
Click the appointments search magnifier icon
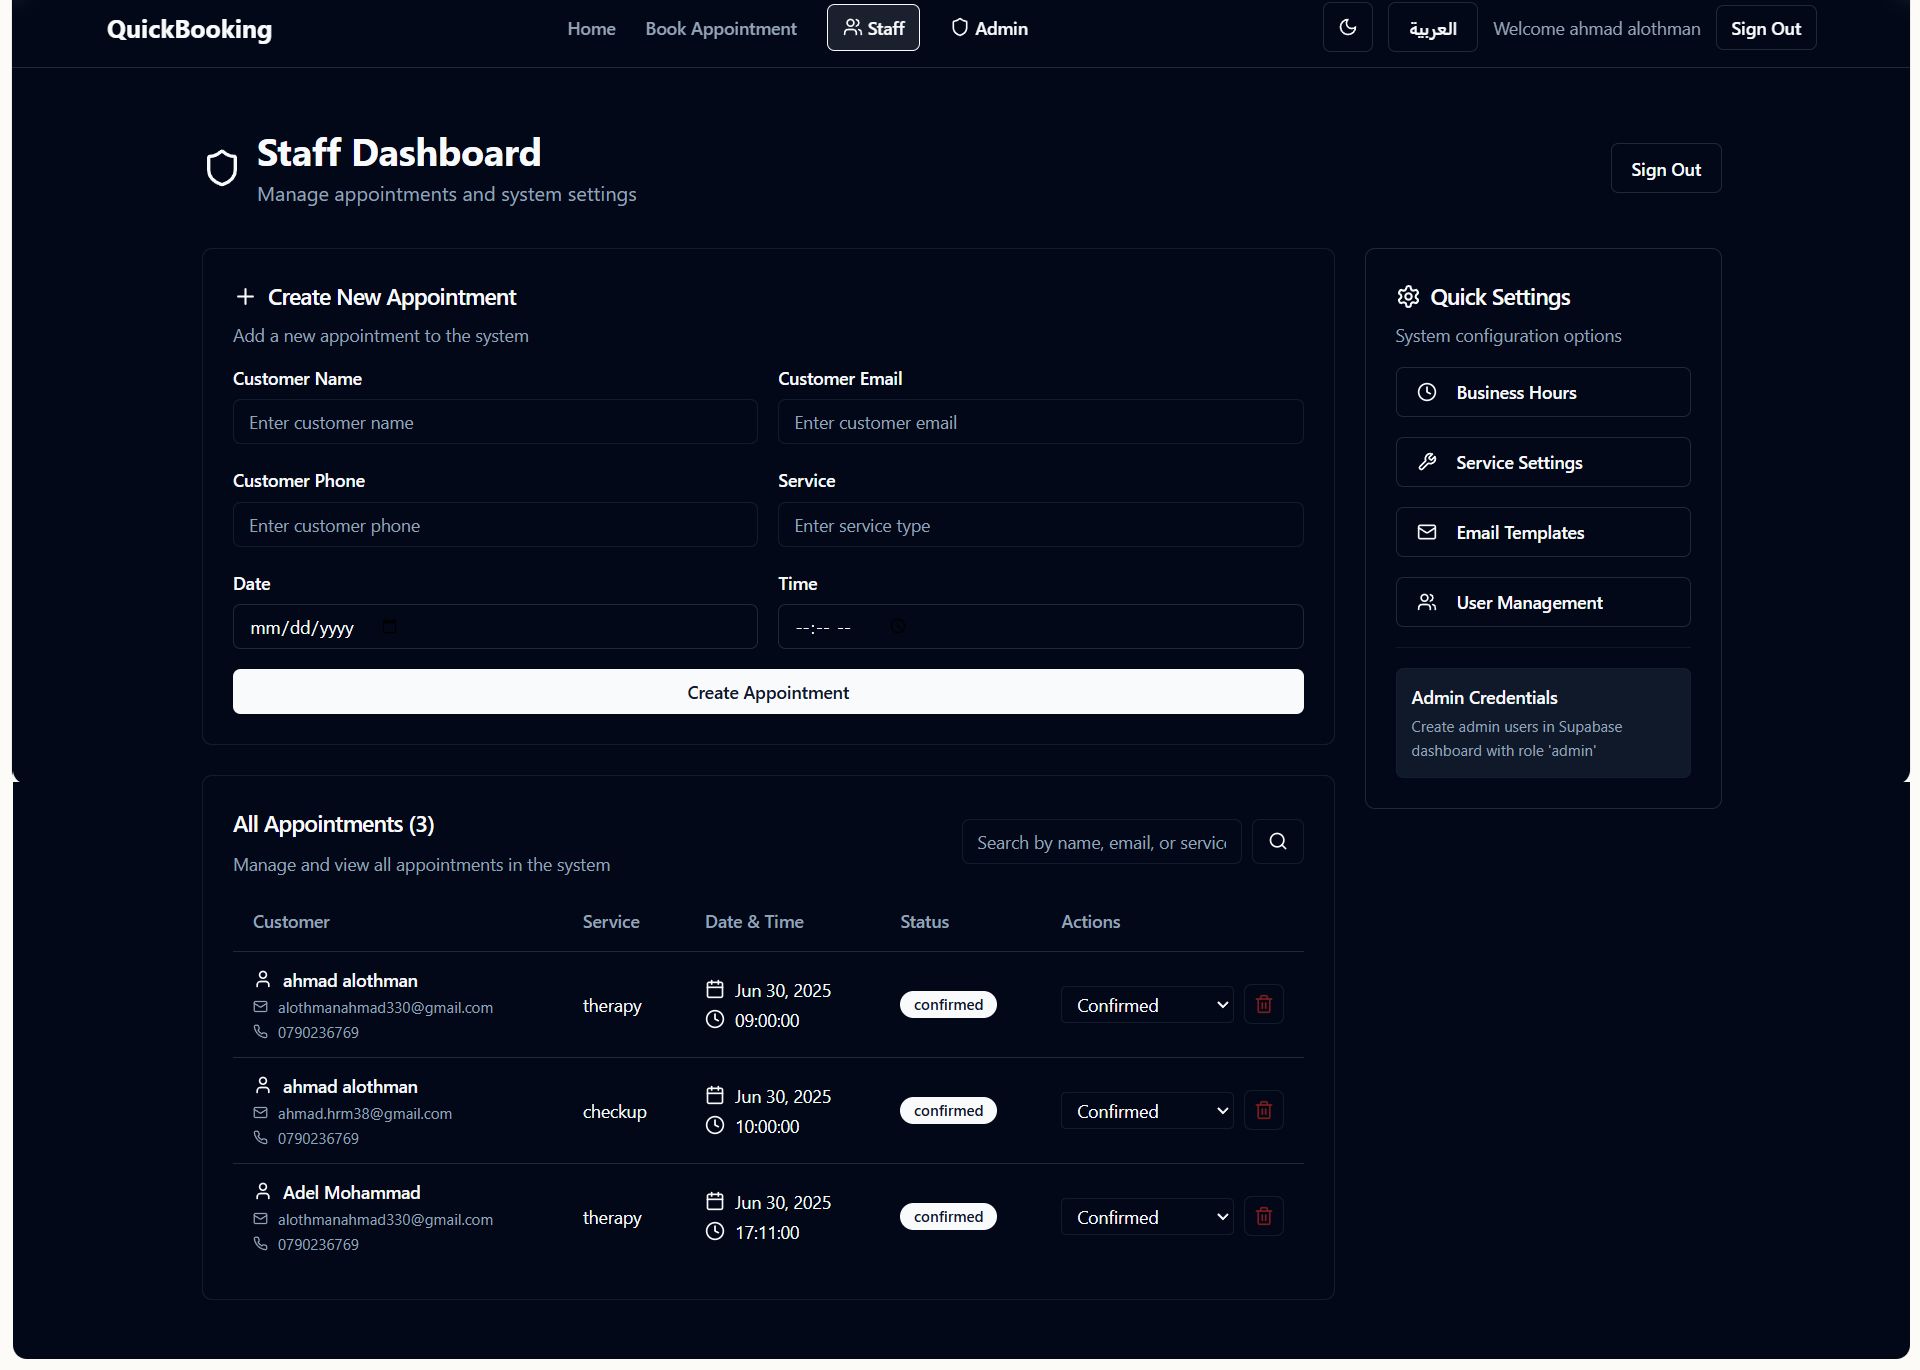[x=1277, y=842]
